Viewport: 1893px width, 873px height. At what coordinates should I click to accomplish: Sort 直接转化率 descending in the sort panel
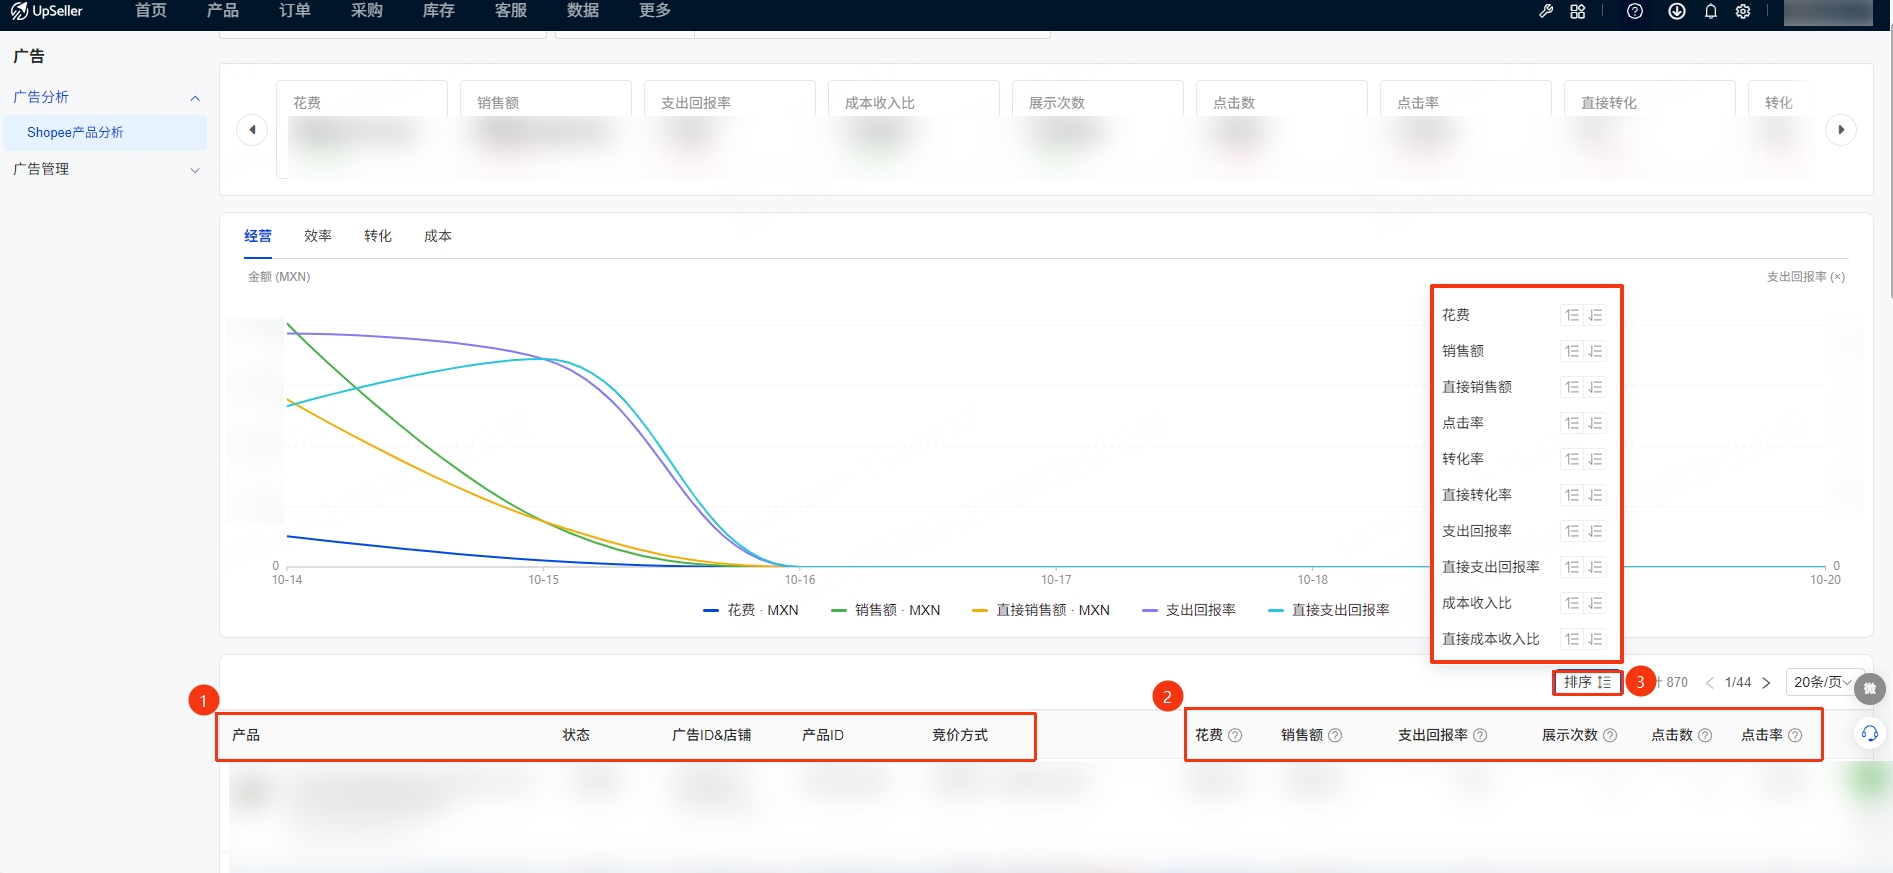(1595, 495)
